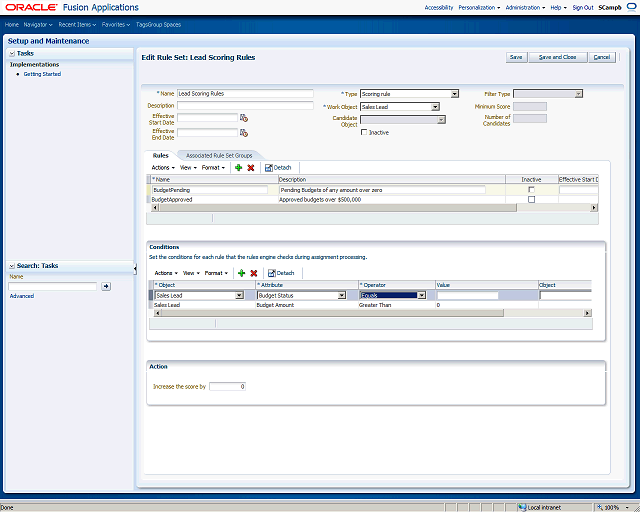640x512 pixels.
Task: Open Format menu in Conditions toolbar
Action: [x=216, y=273]
